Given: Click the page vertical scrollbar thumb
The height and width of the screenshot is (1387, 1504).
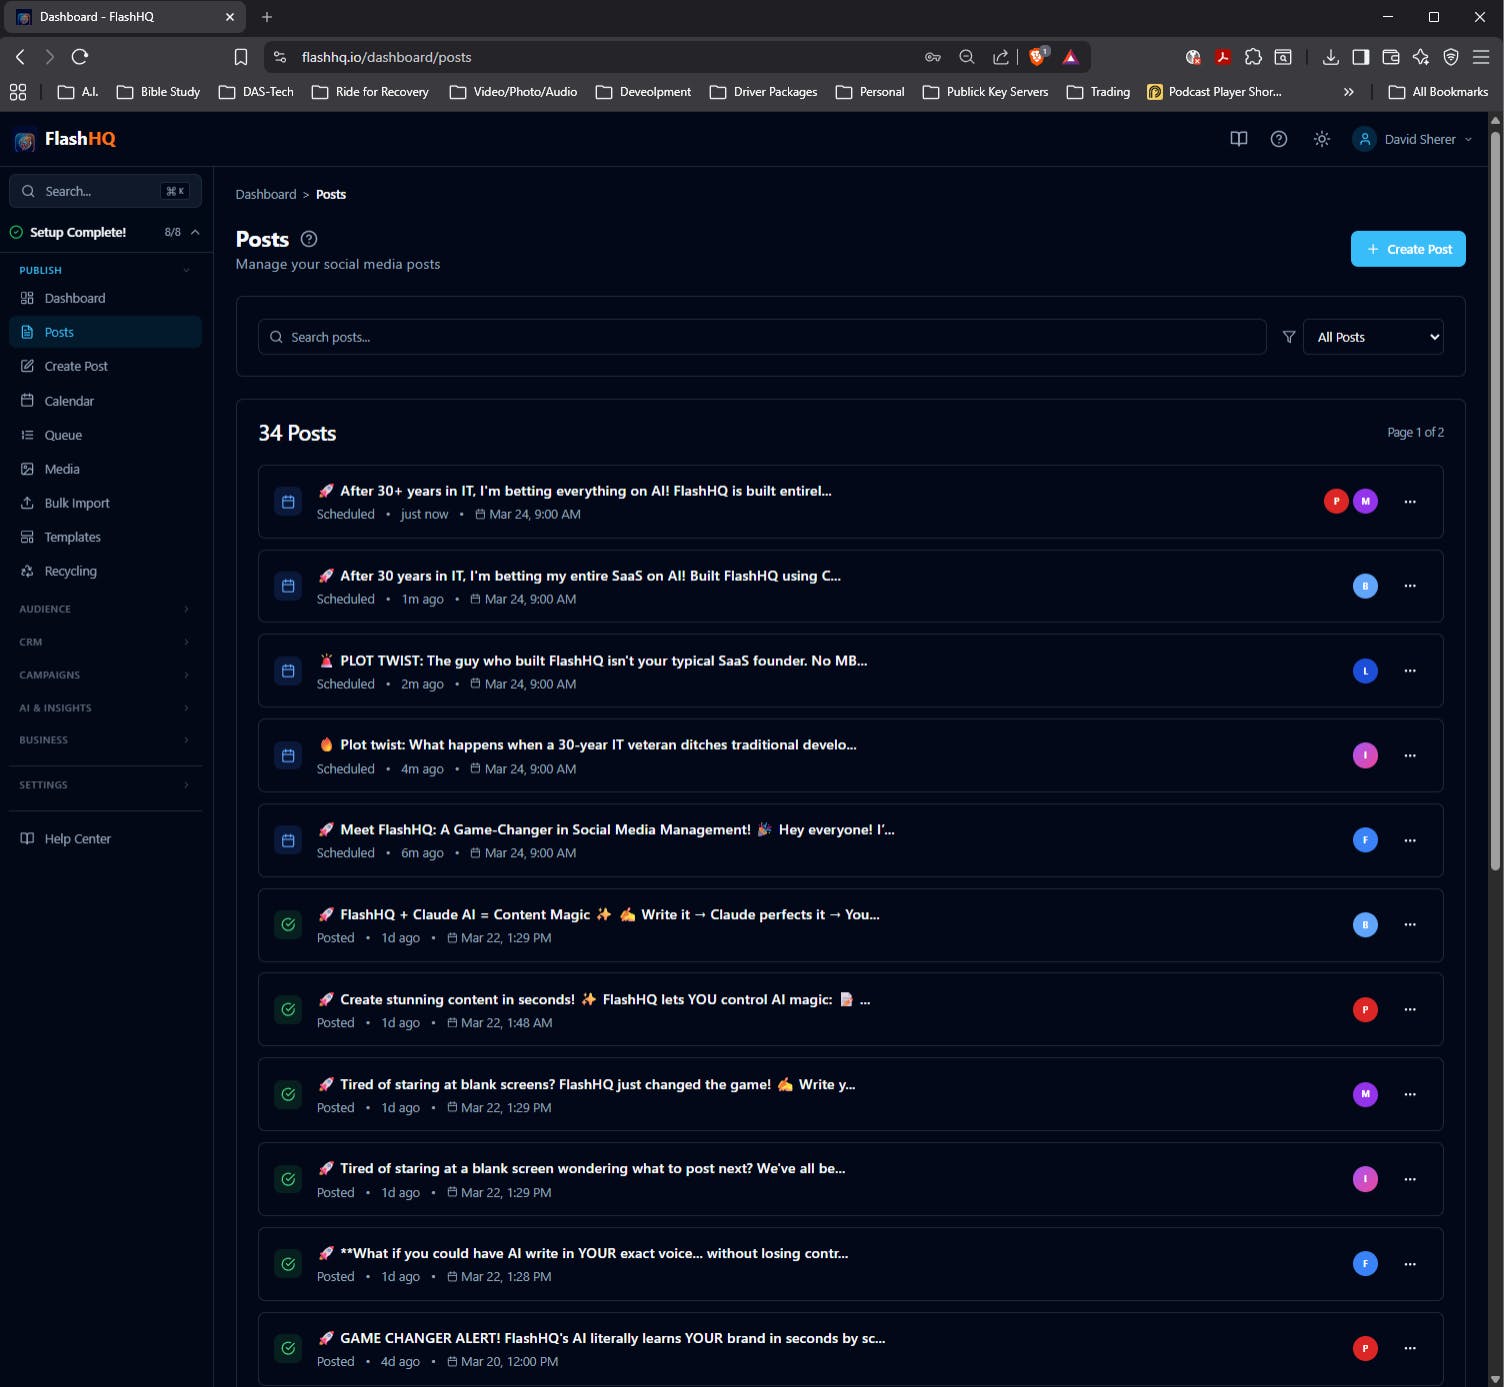Looking at the screenshot, I should 1495,500.
